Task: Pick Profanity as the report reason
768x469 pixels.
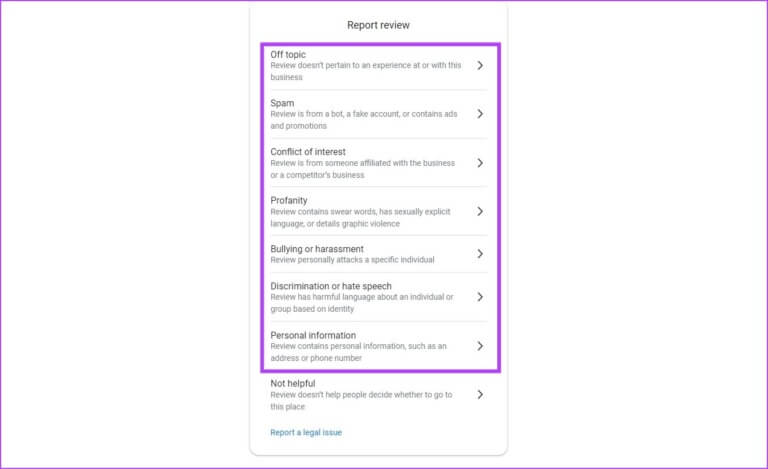Action: [289, 200]
